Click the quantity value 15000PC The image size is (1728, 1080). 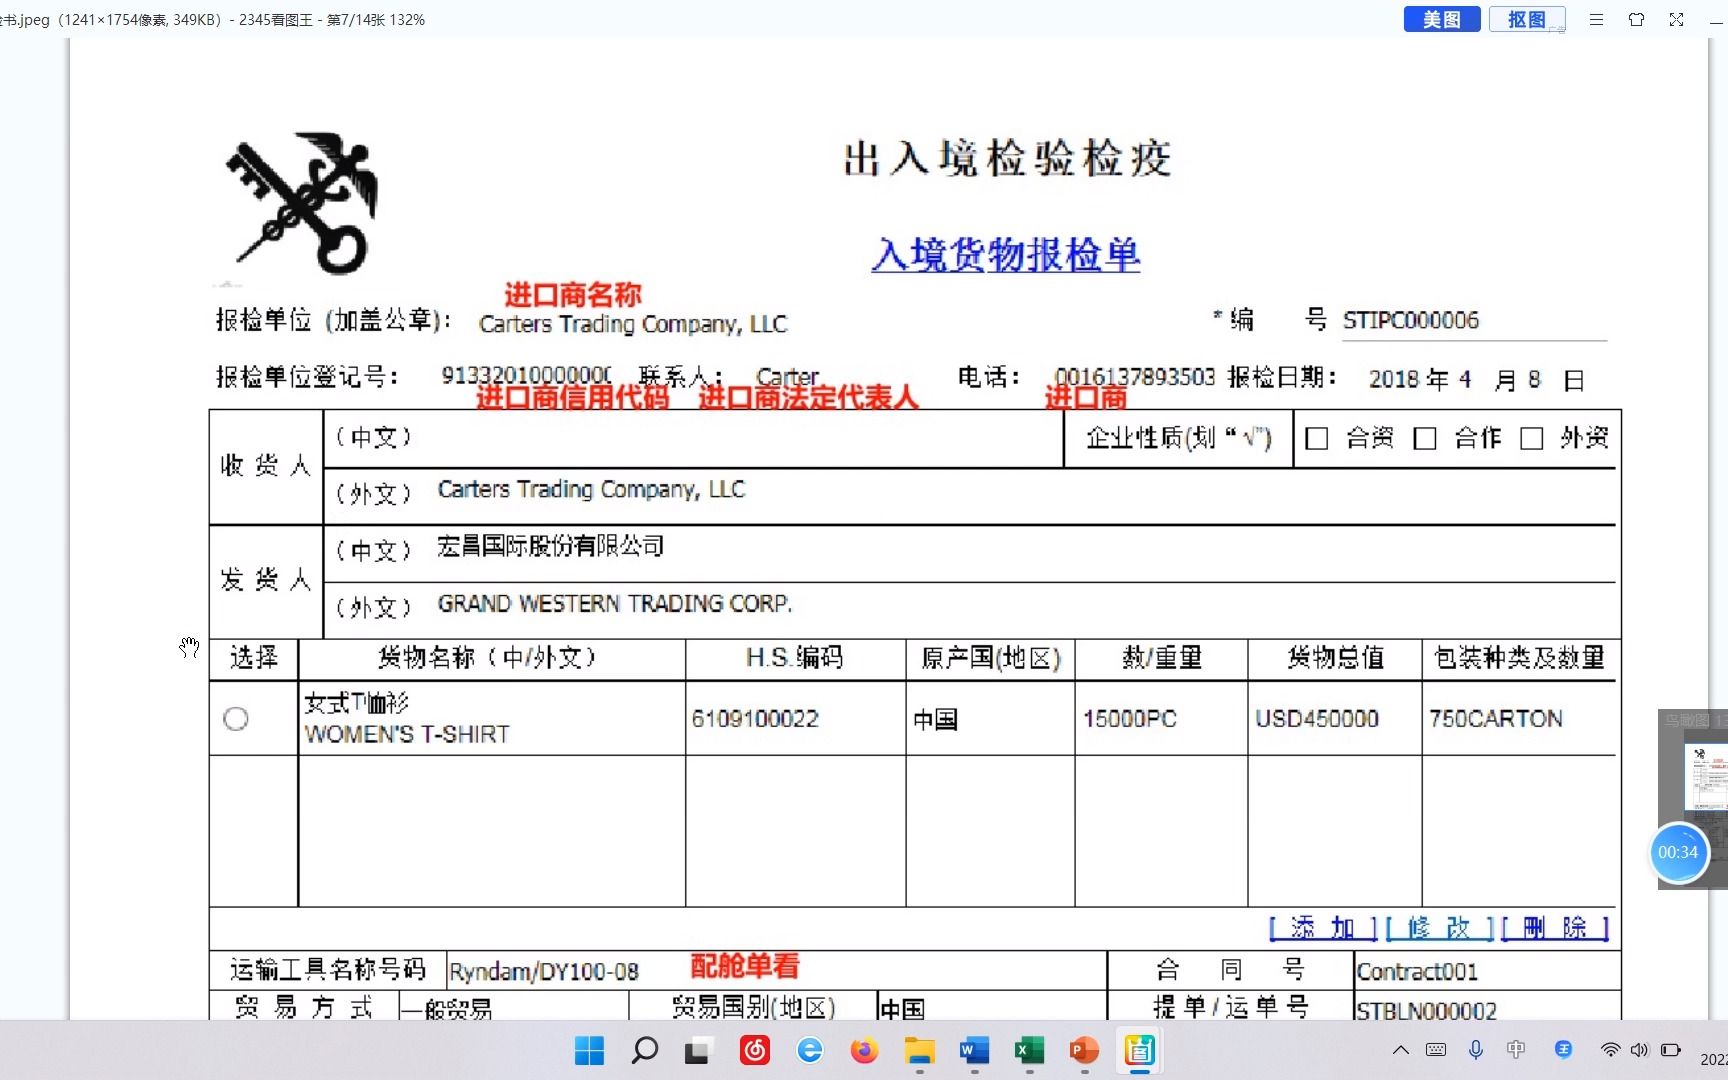[1130, 719]
